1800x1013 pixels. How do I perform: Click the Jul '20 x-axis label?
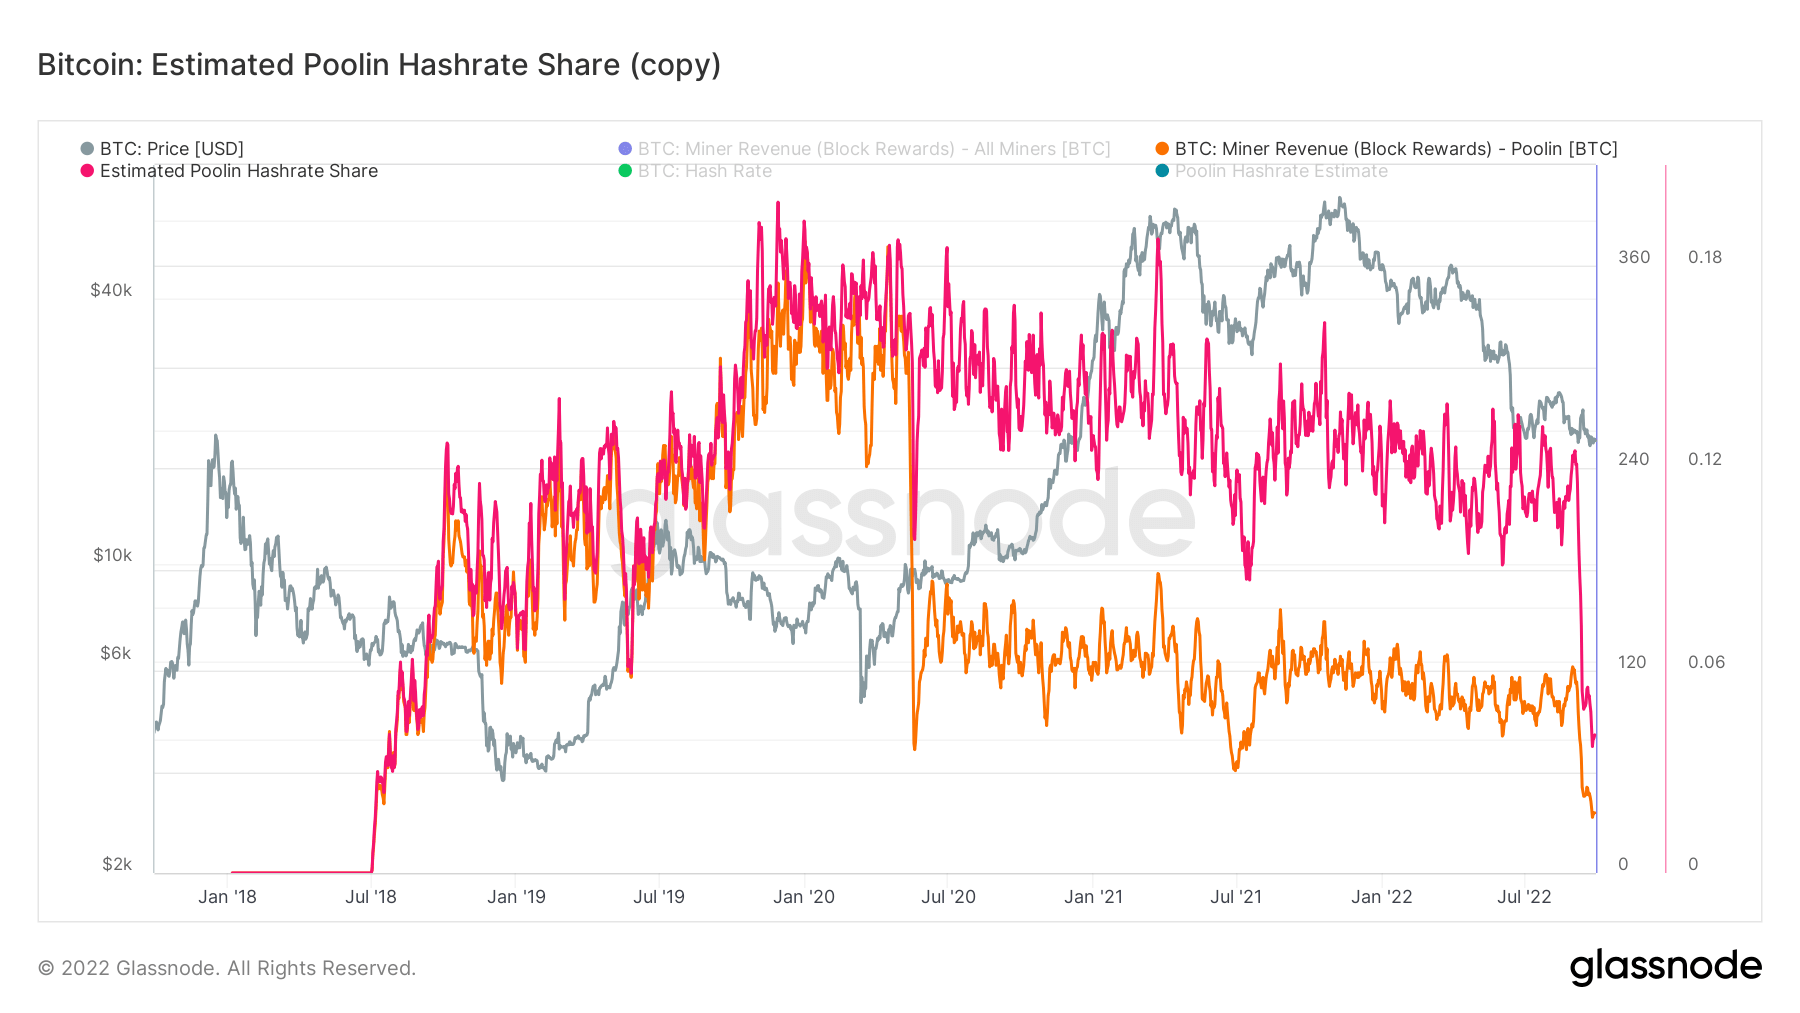click(948, 897)
